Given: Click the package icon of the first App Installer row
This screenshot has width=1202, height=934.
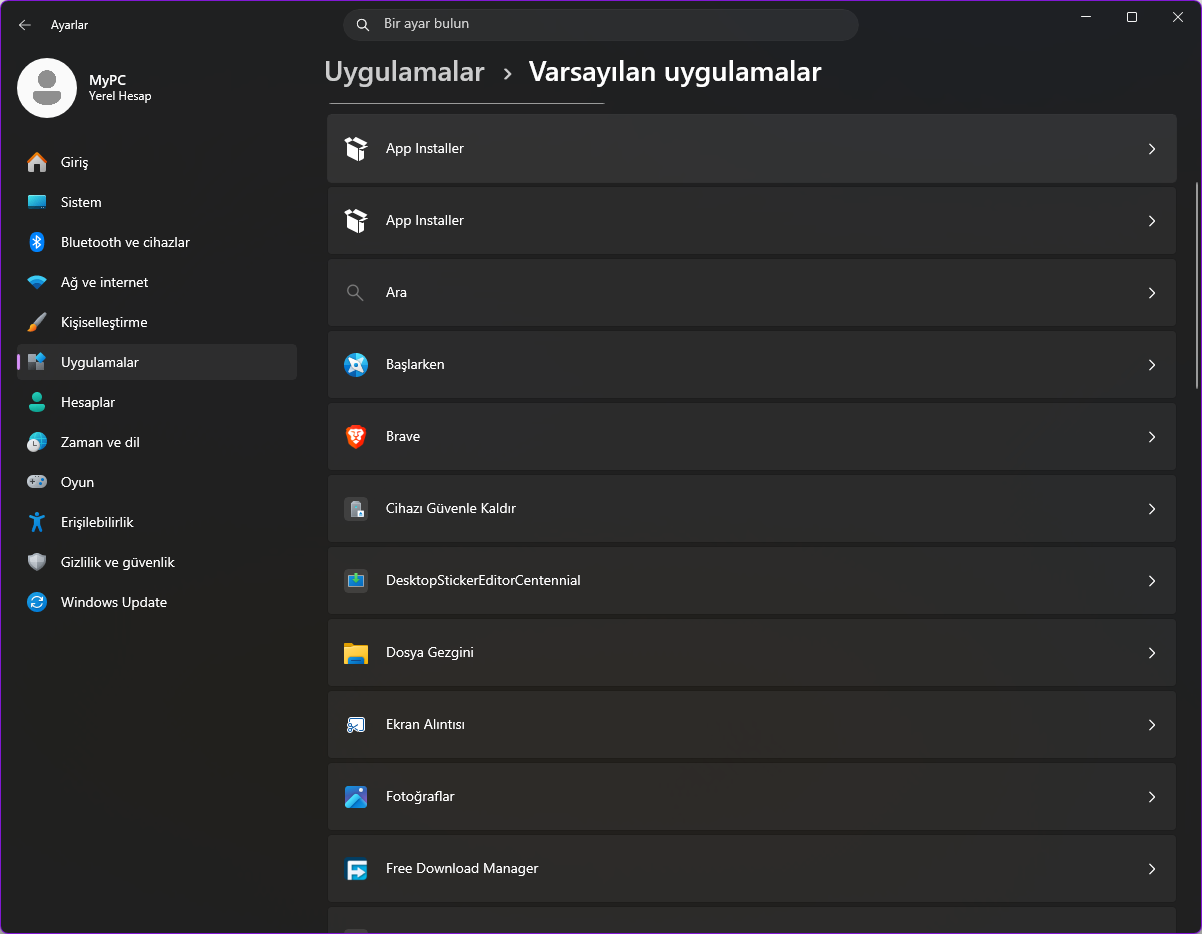Looking at the screenshot, I should pos(356,148).
